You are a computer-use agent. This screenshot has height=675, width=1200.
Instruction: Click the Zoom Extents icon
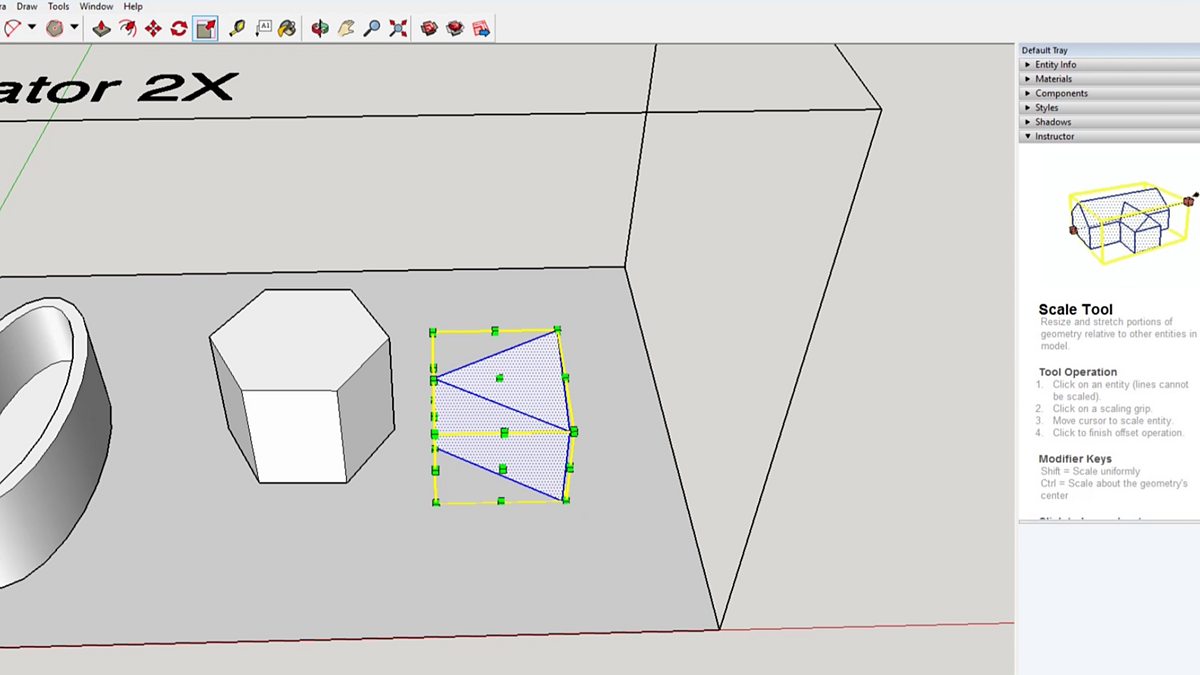[x=398, y=29]
